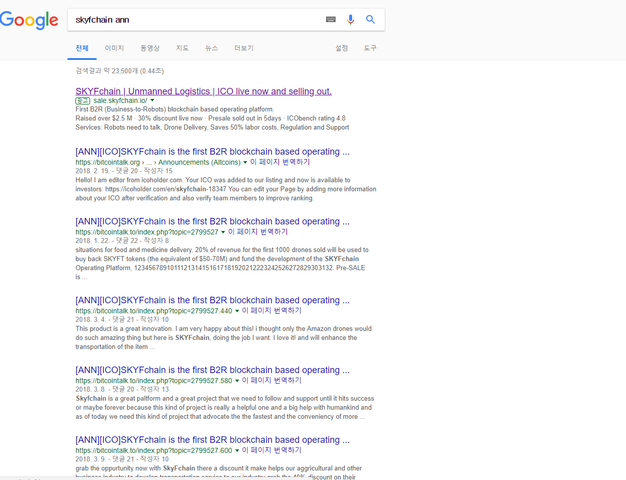Screen dimensions: 626x480
Task: Expand dropdown arrow beside topic=2799527.580 URL
Action: [237, 381]
